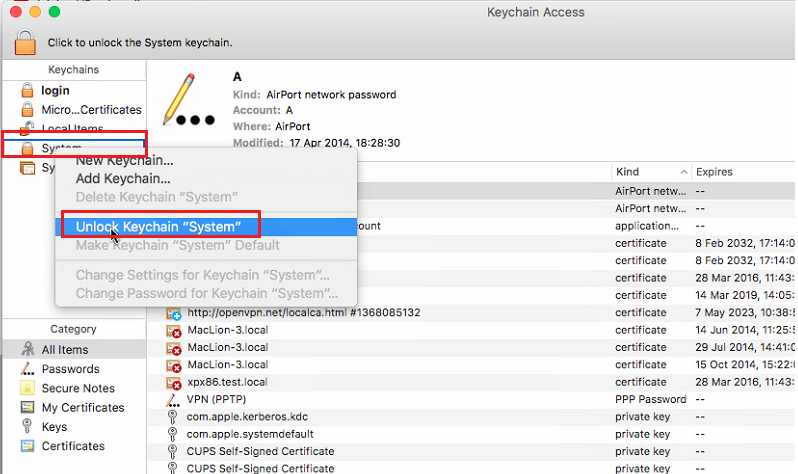This screenshot has height=474, width=798.
Task: Click the Passwords pencil icon
Action: click(x=27, y=369)
